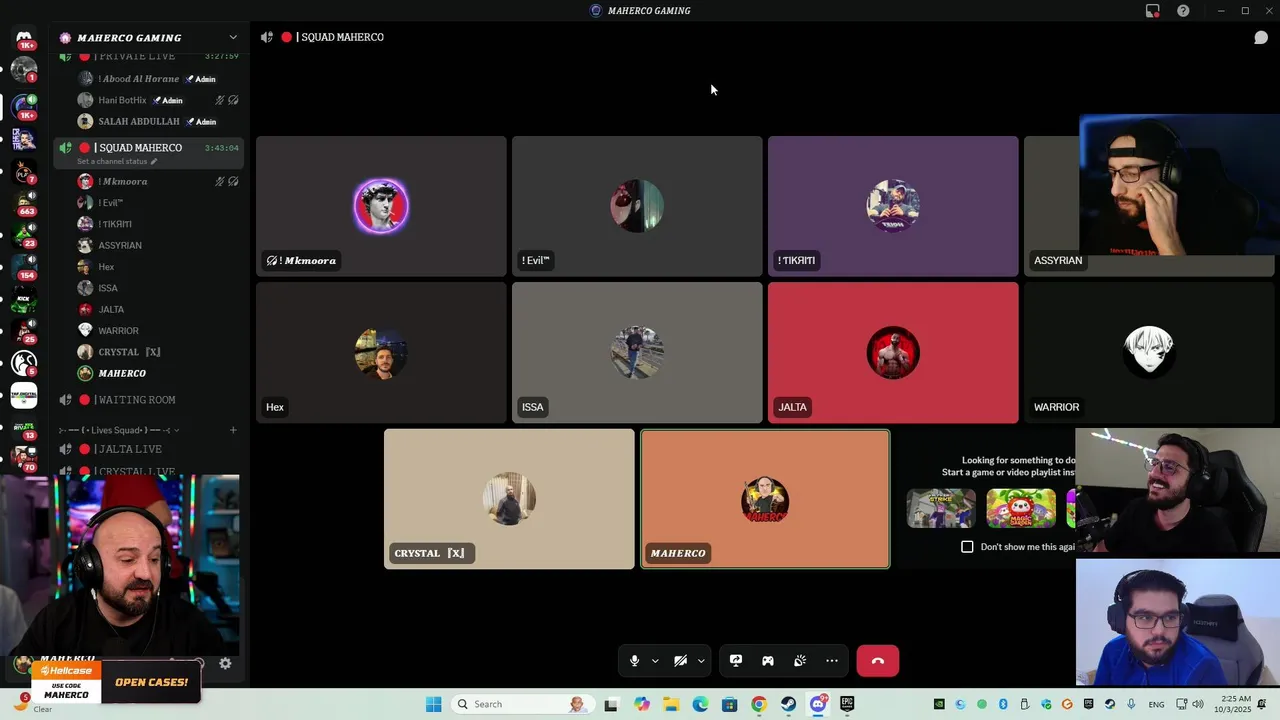Add channel to Lives Squad category
Image resolution: width=1280 pixels, height=720 pixels.
tap(233, 430)
